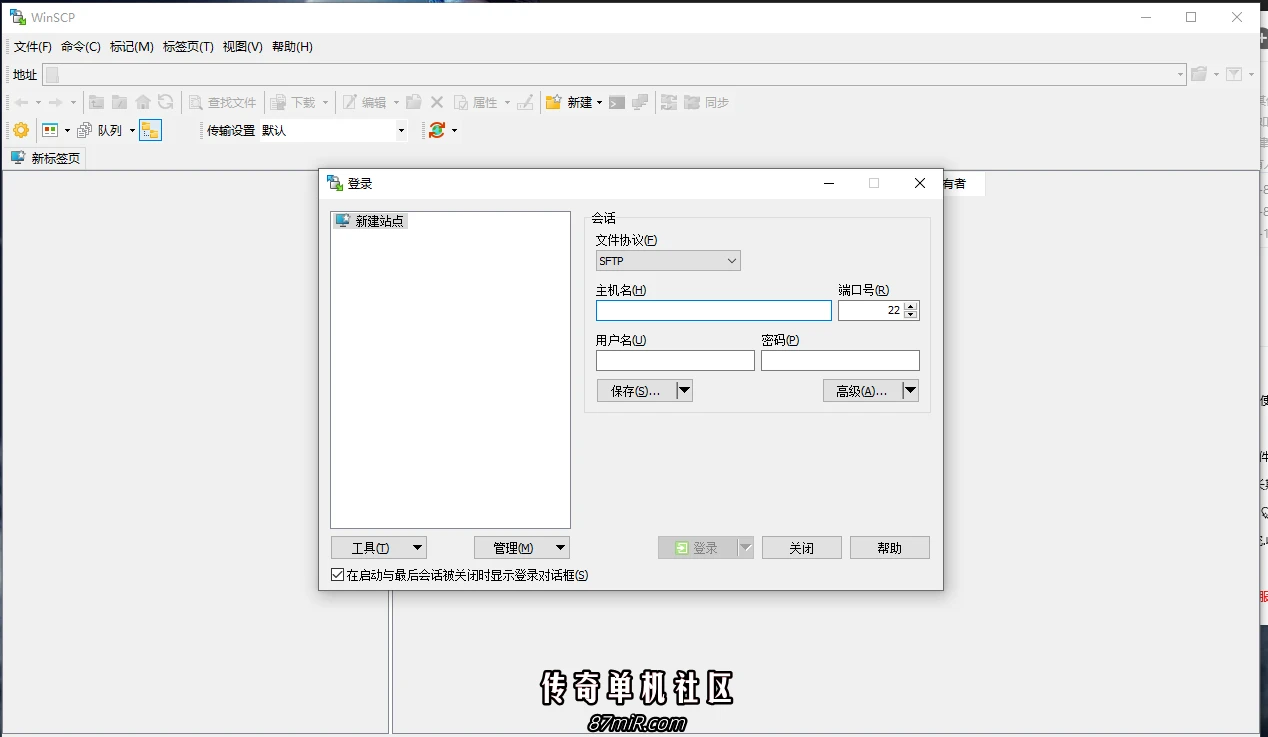Open the 命令(C) menu
This screenshot has height=737, width=1268.
(81, 47)
